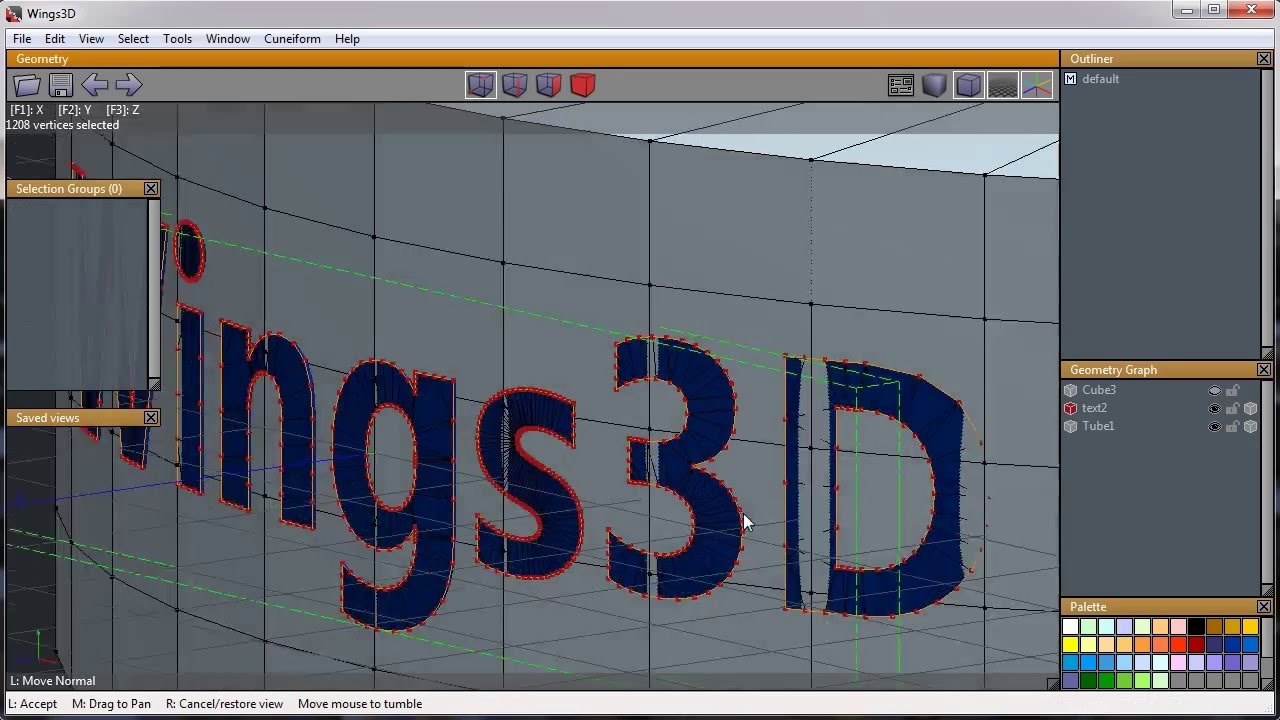Image resolution: width=1280 pixels, height=720 pixels.
Task: Open the View menu
Action: click(91, 39)
